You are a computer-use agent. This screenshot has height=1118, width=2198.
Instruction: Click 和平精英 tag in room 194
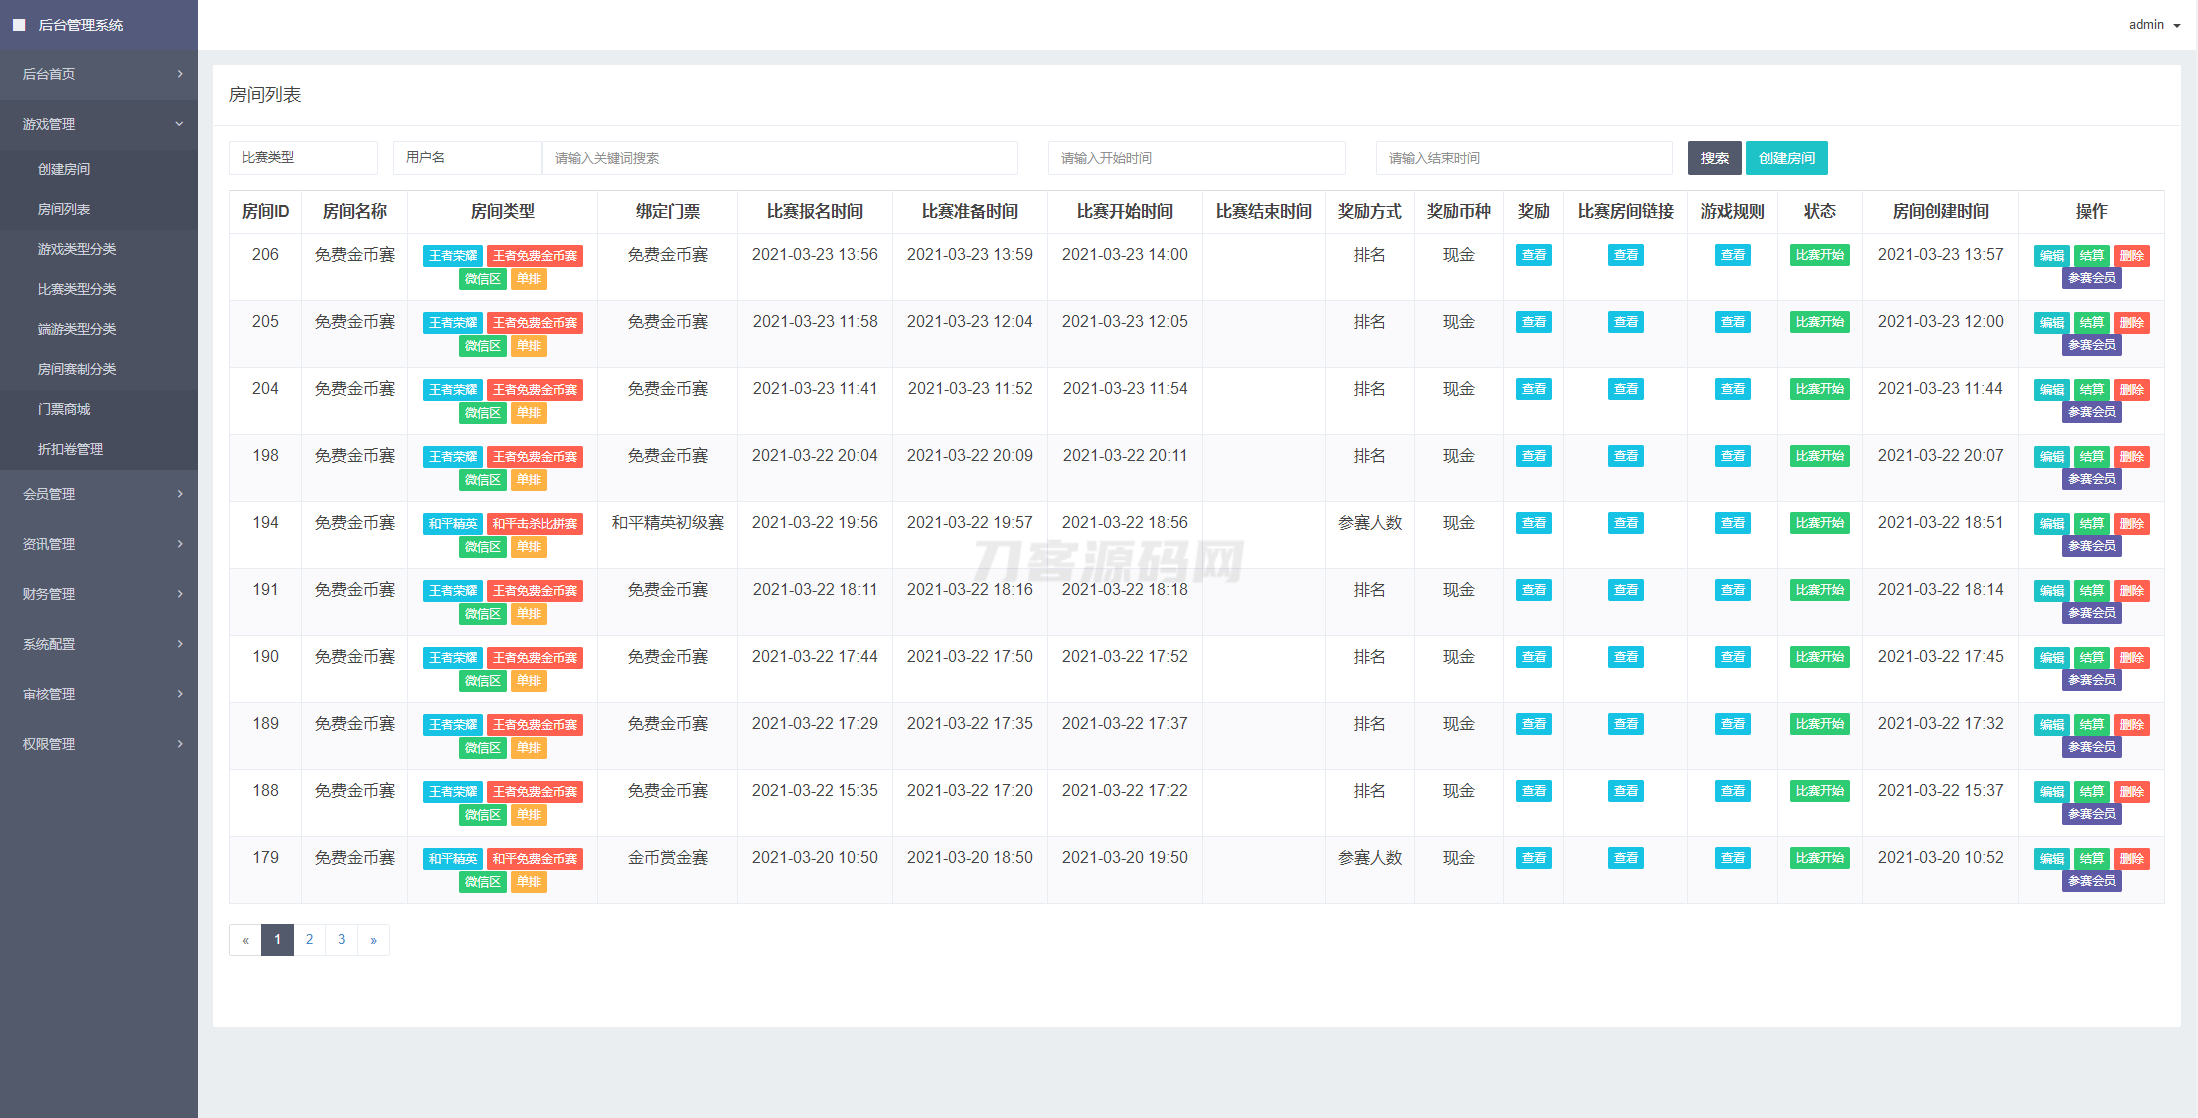(x=453, y=524)
